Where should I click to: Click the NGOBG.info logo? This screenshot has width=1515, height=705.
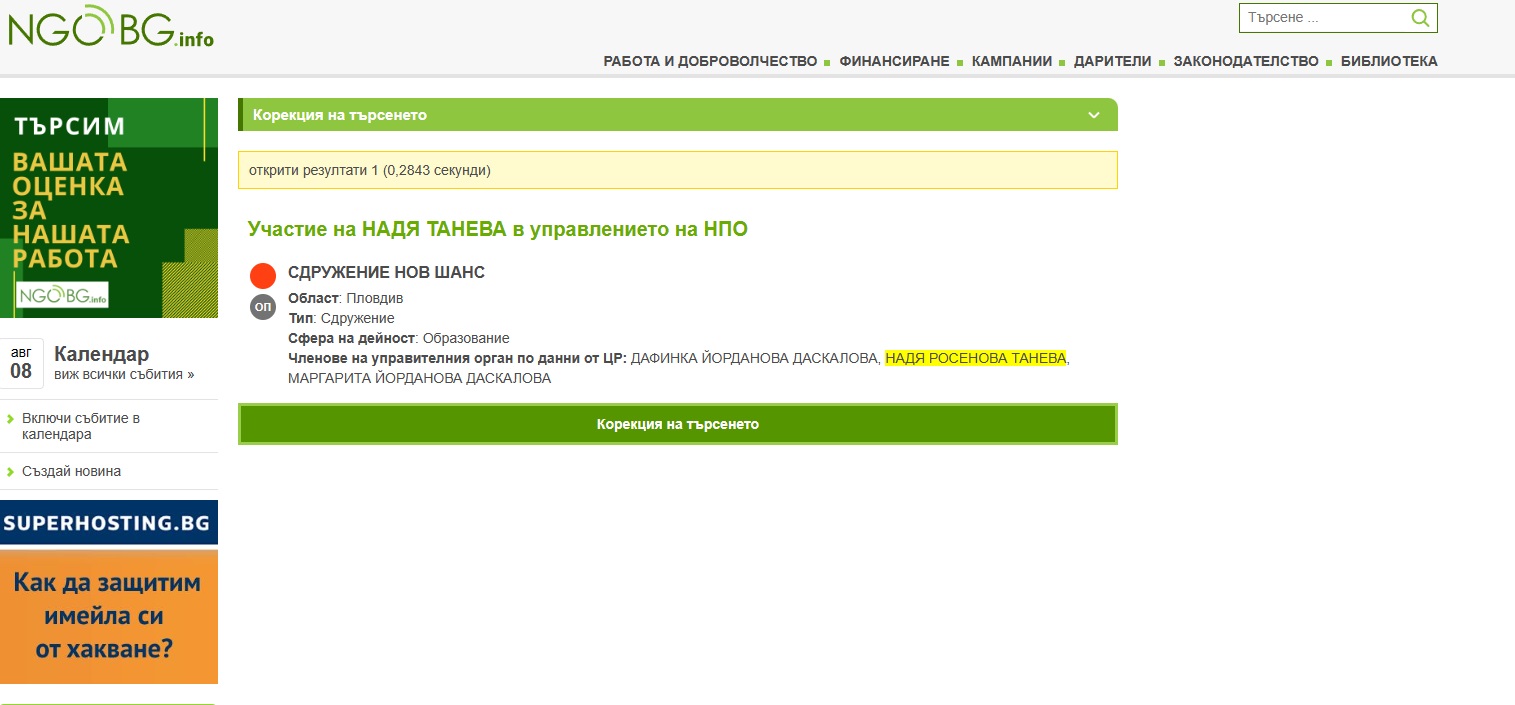[x=110, y=28]
